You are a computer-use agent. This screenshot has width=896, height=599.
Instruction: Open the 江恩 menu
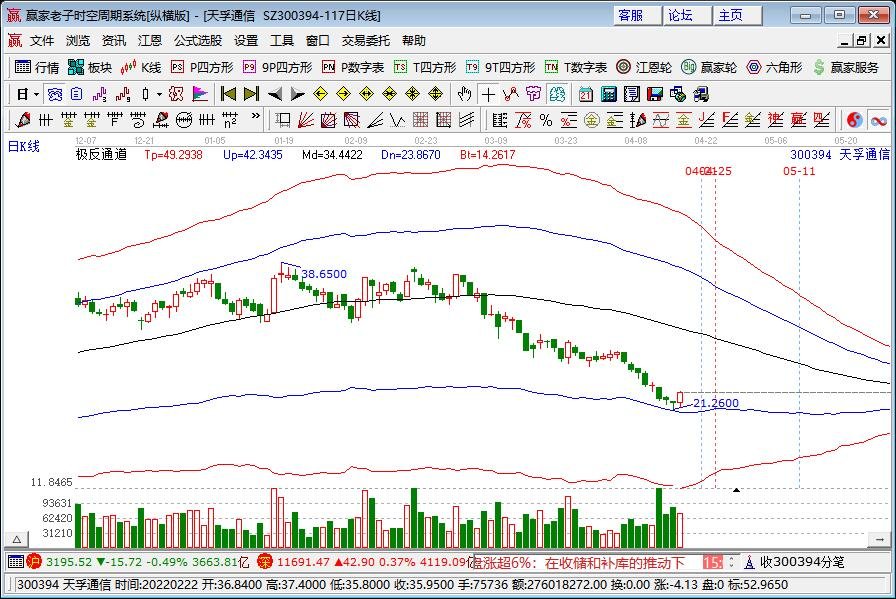coord(150,41)
